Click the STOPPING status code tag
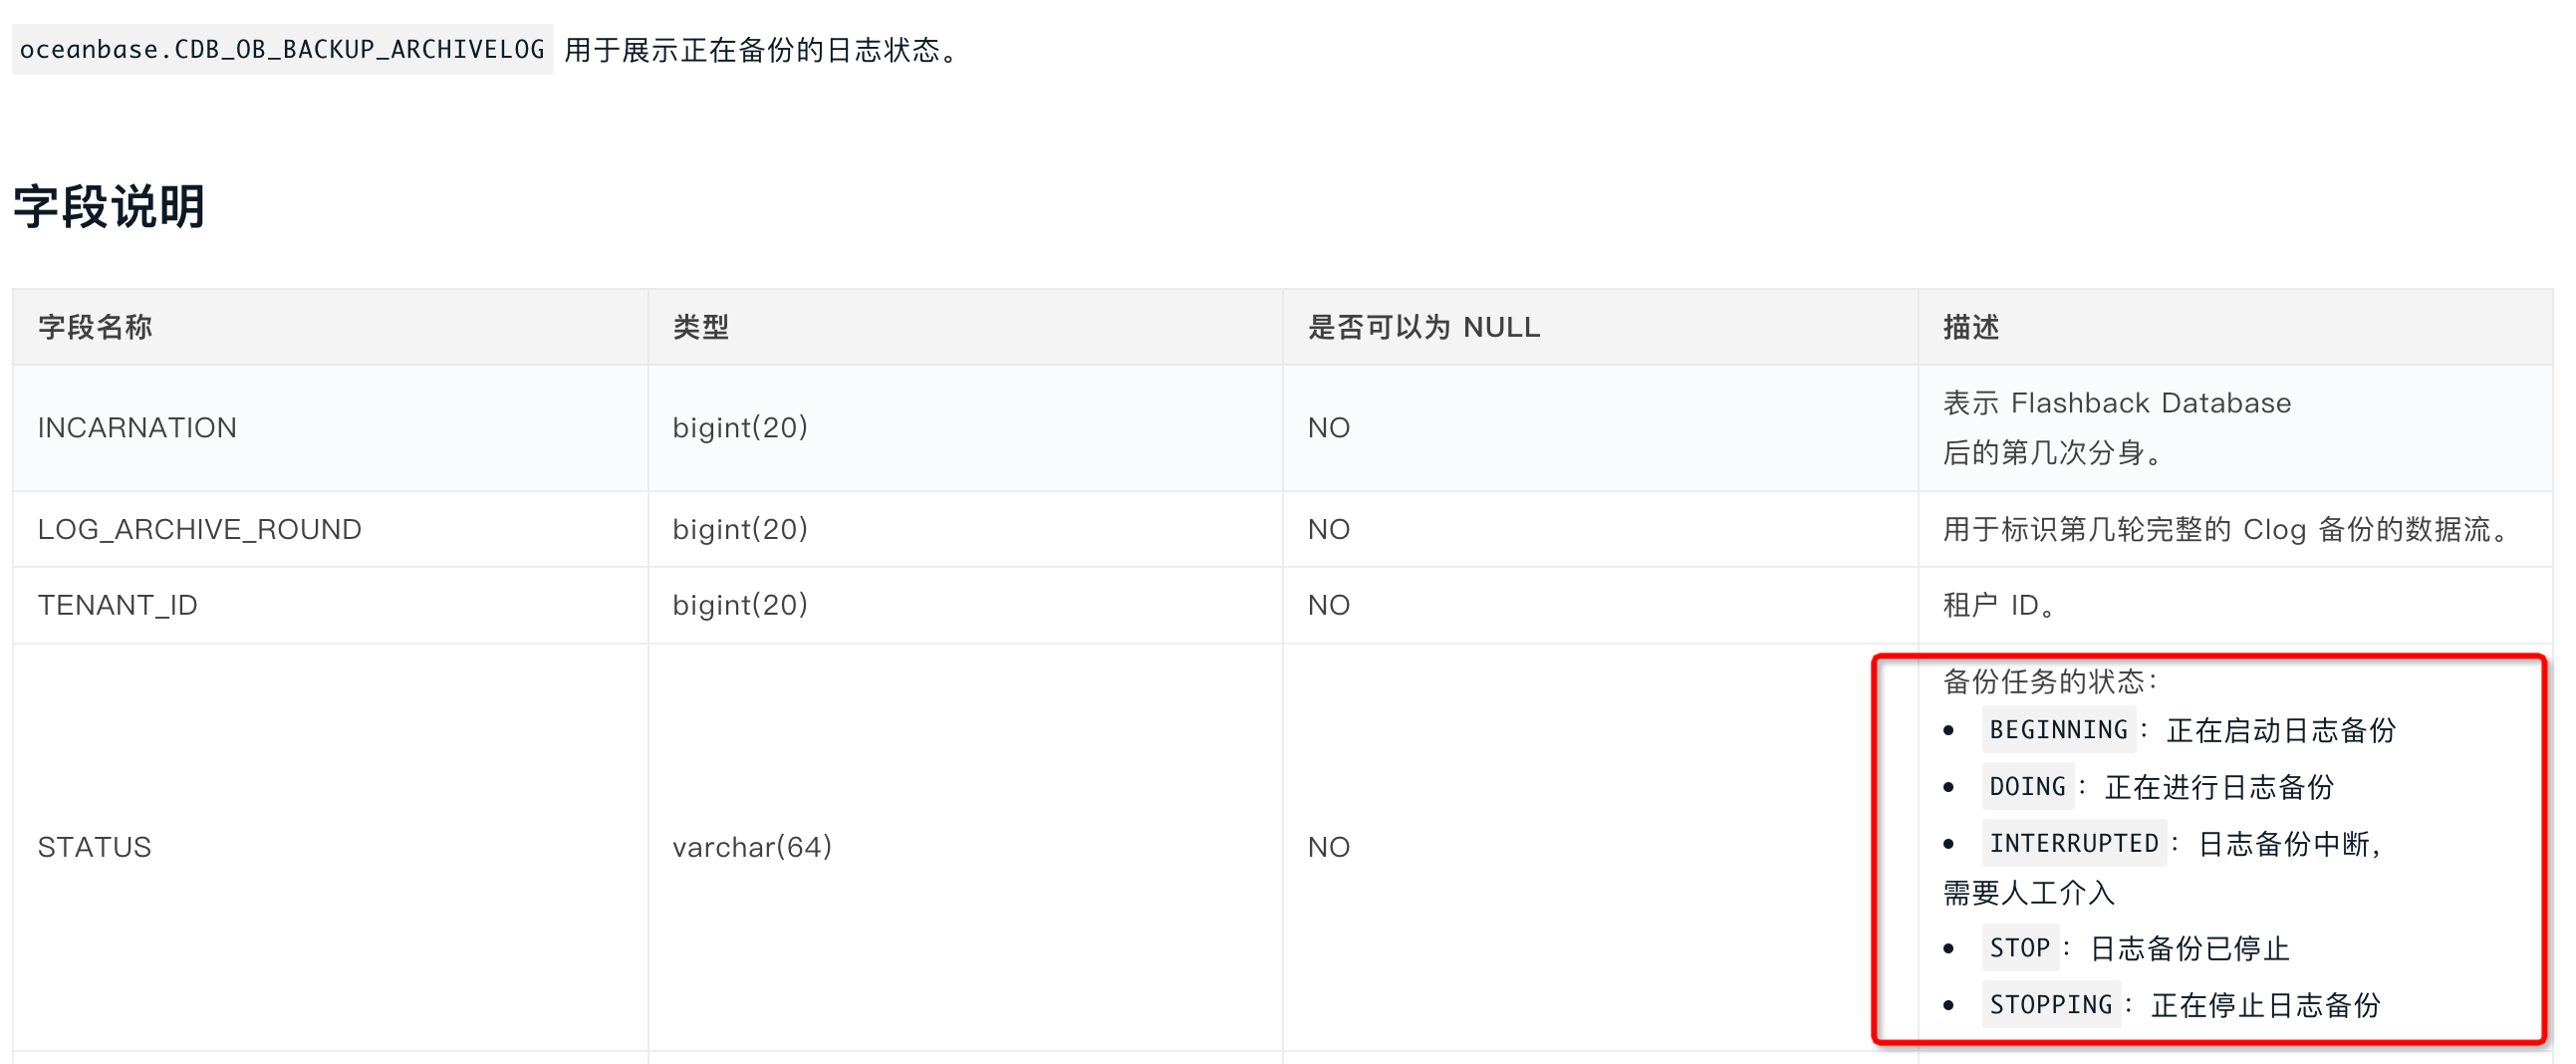 (x=2051, y=1005)
